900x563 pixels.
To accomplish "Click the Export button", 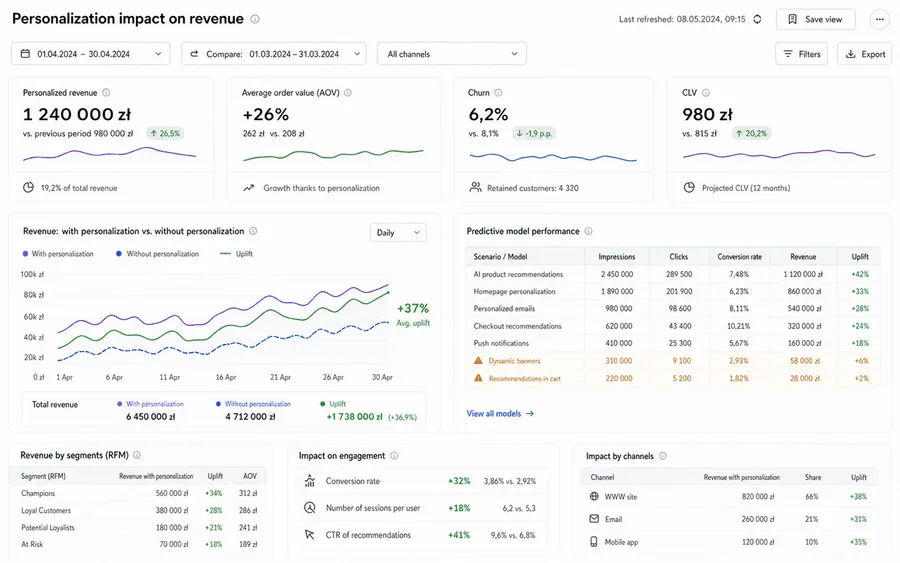I will click(x=864, y=54).
